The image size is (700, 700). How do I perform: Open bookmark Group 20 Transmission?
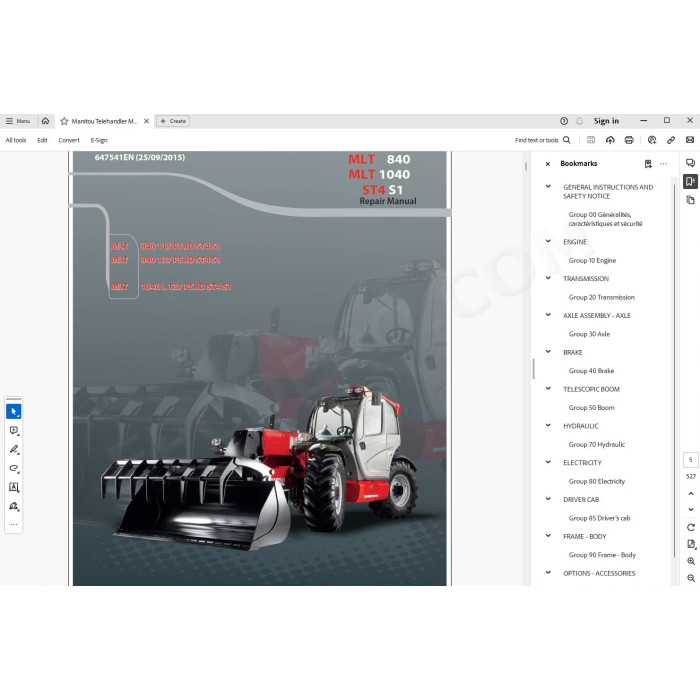[602, 297]
